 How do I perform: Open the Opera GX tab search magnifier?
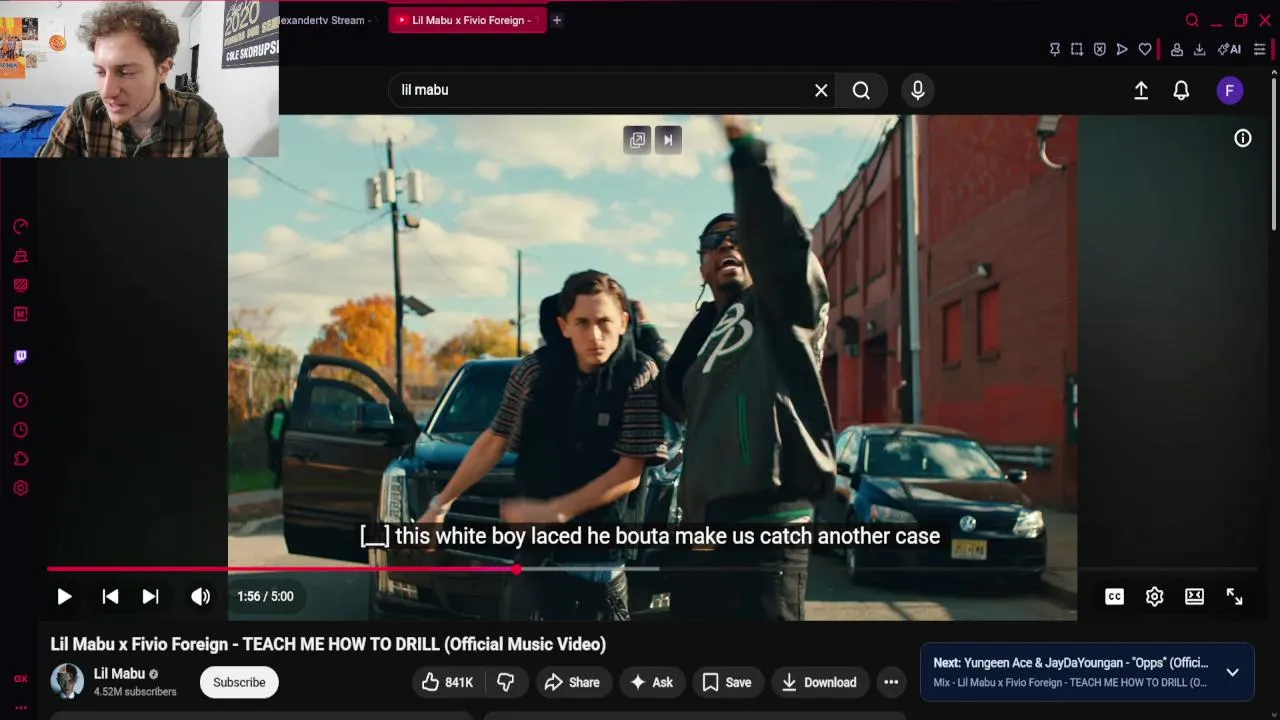[1192, 20]
